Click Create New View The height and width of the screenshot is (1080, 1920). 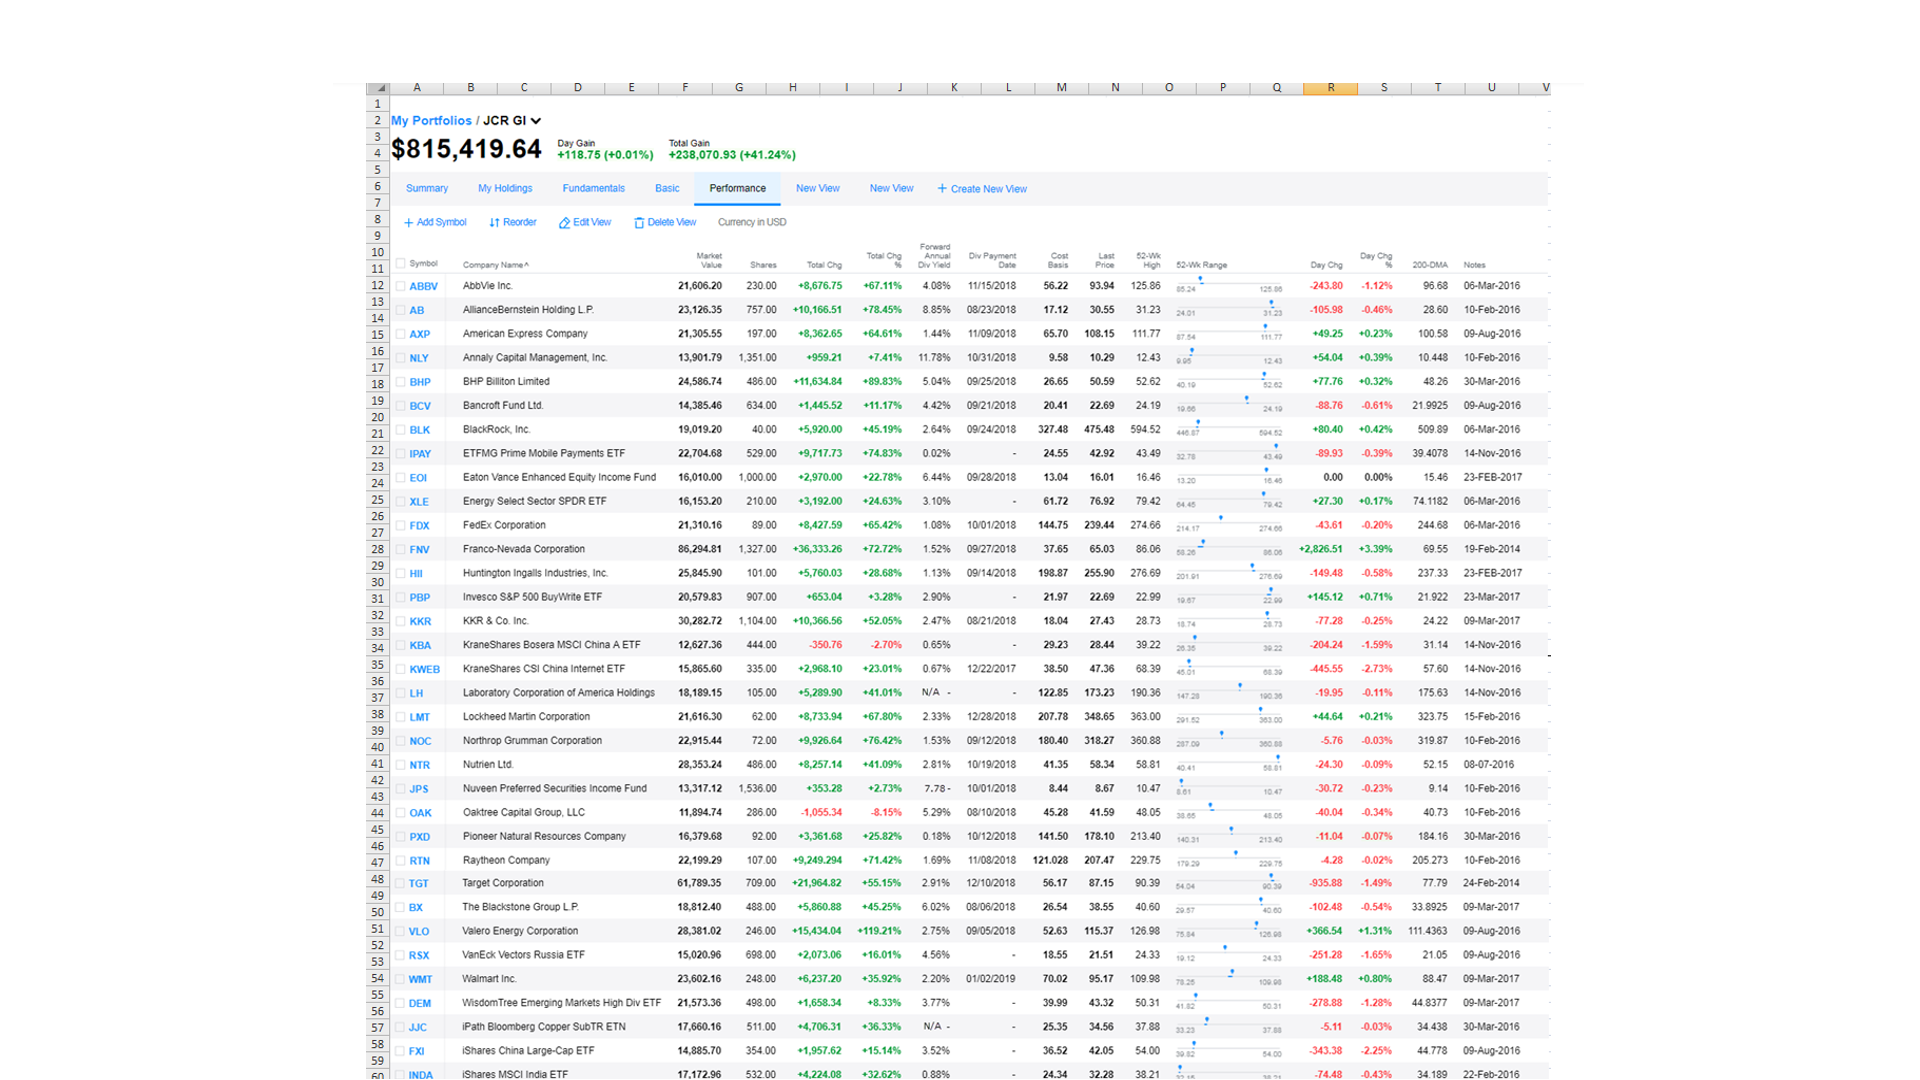(x=982, y=189)
